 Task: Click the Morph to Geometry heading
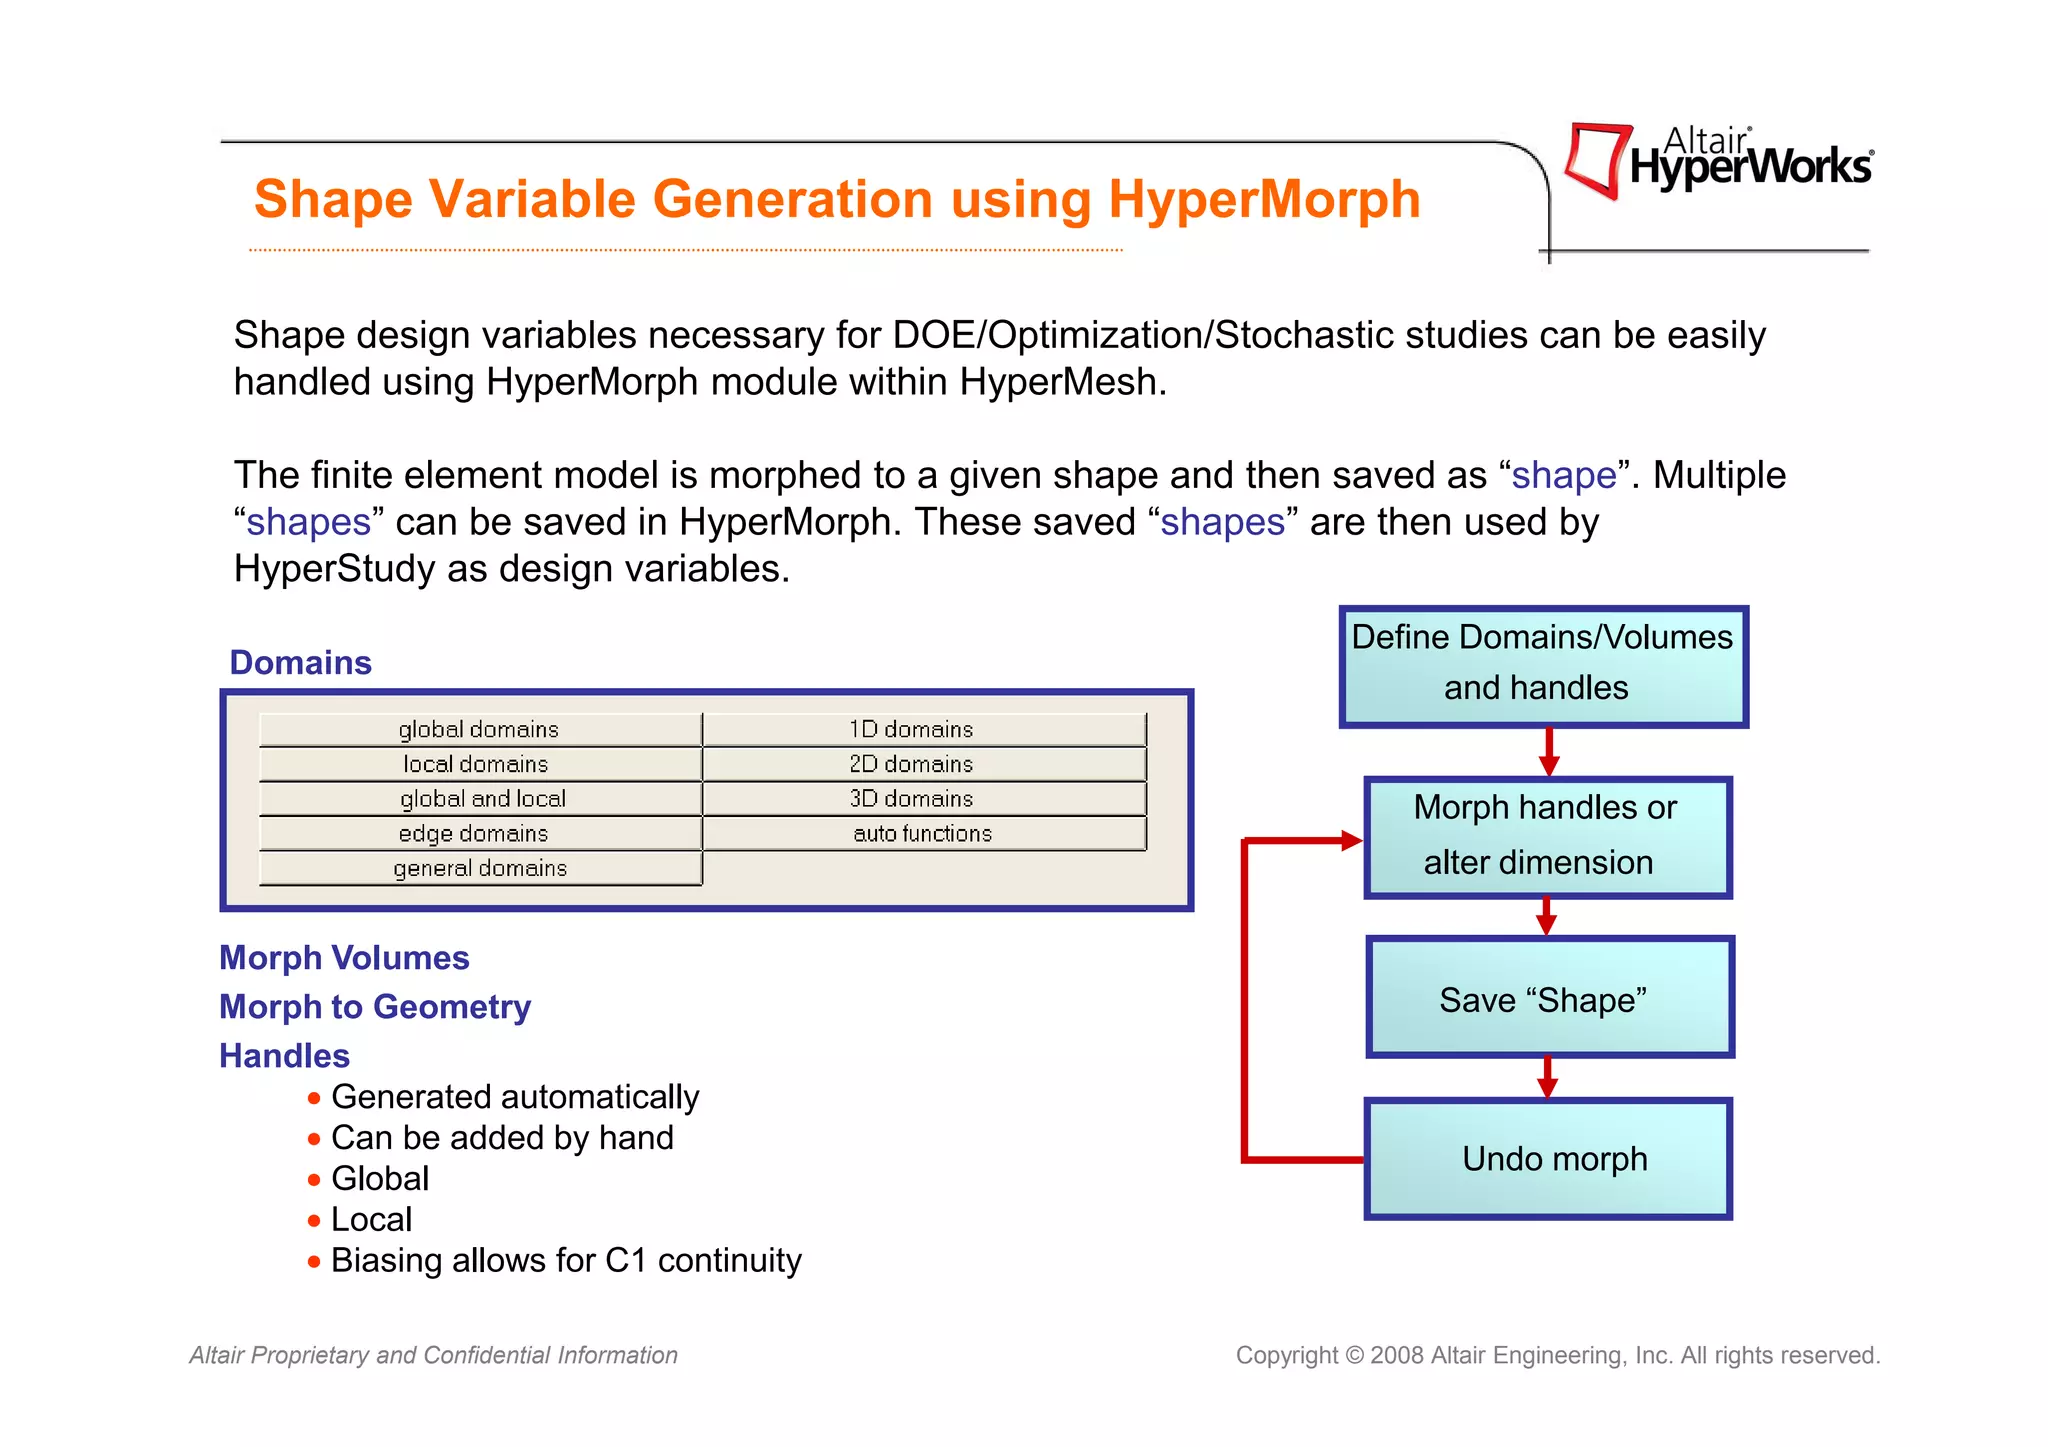pyautogui.click(x=375, y=1007)
